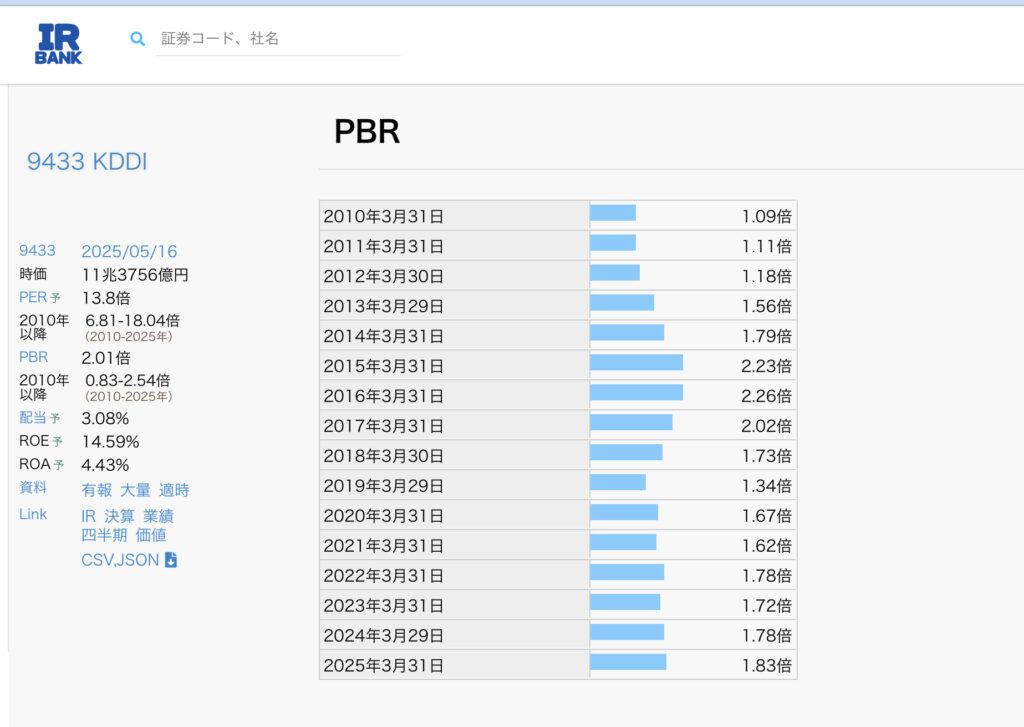
Task: Click the 1.83倍 PBR value
Action: pos(766,666)
